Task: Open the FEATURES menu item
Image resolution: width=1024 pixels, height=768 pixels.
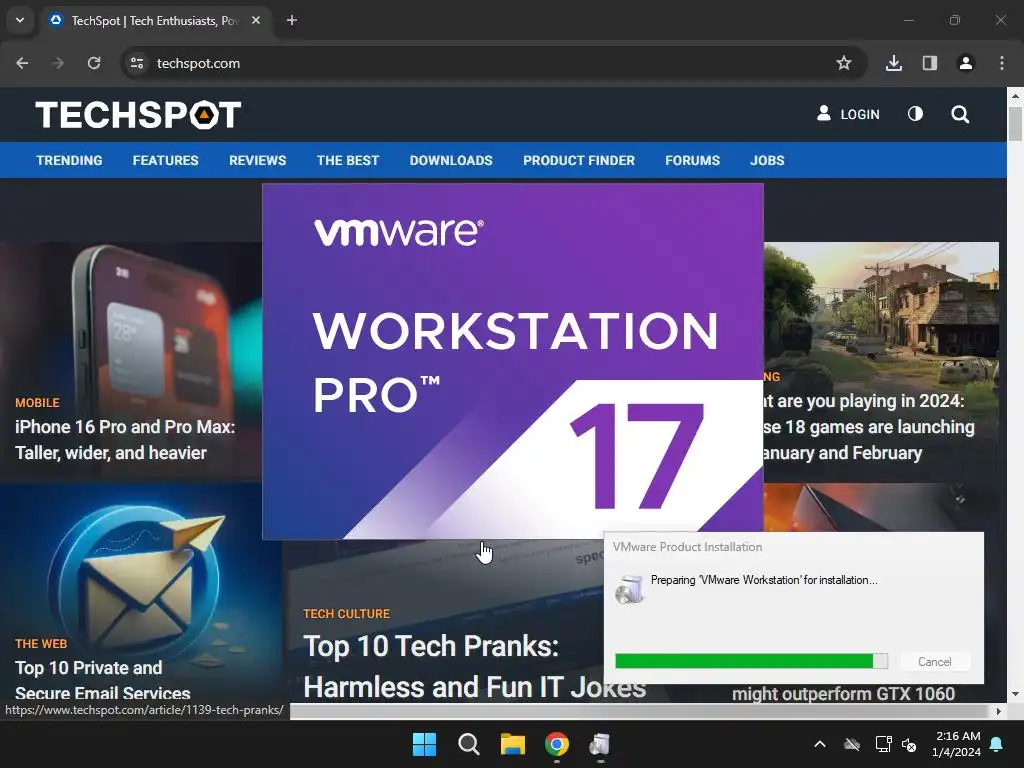Action: pyautogui.click(x=165, y=161)
